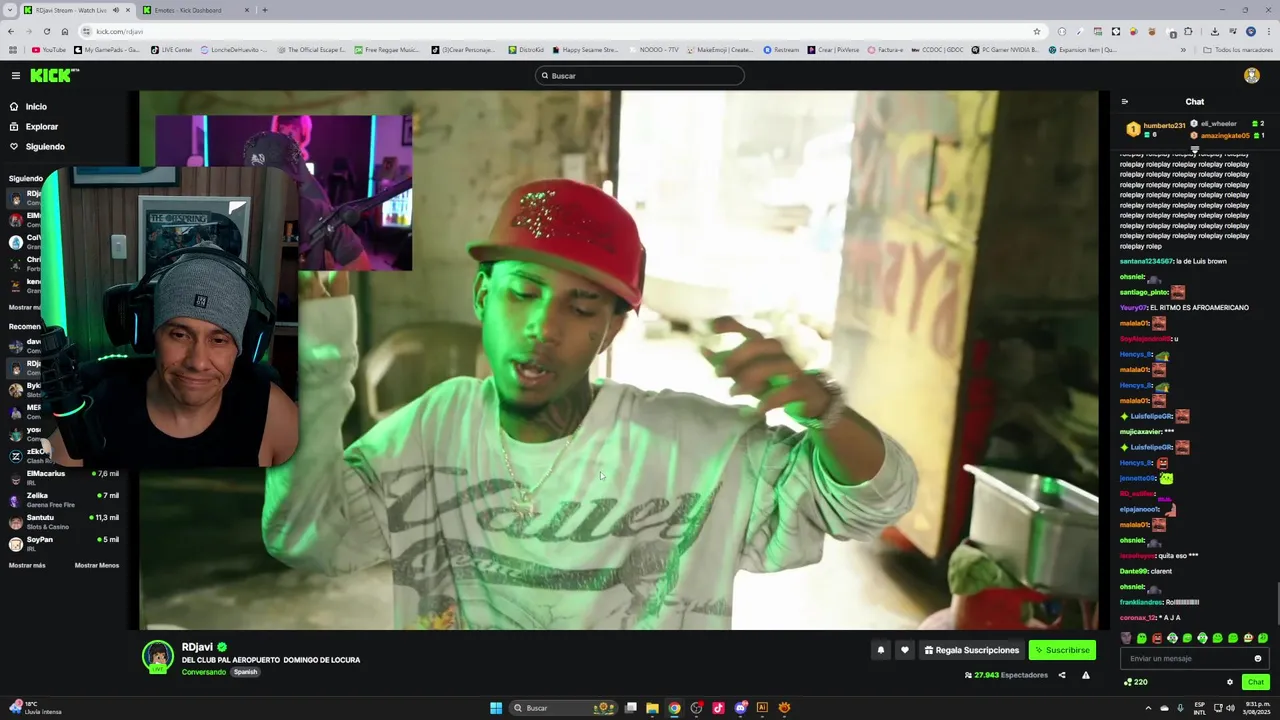Open File Explorer from taskbar
The image size is (1280, 720).
tap(652, 708)
